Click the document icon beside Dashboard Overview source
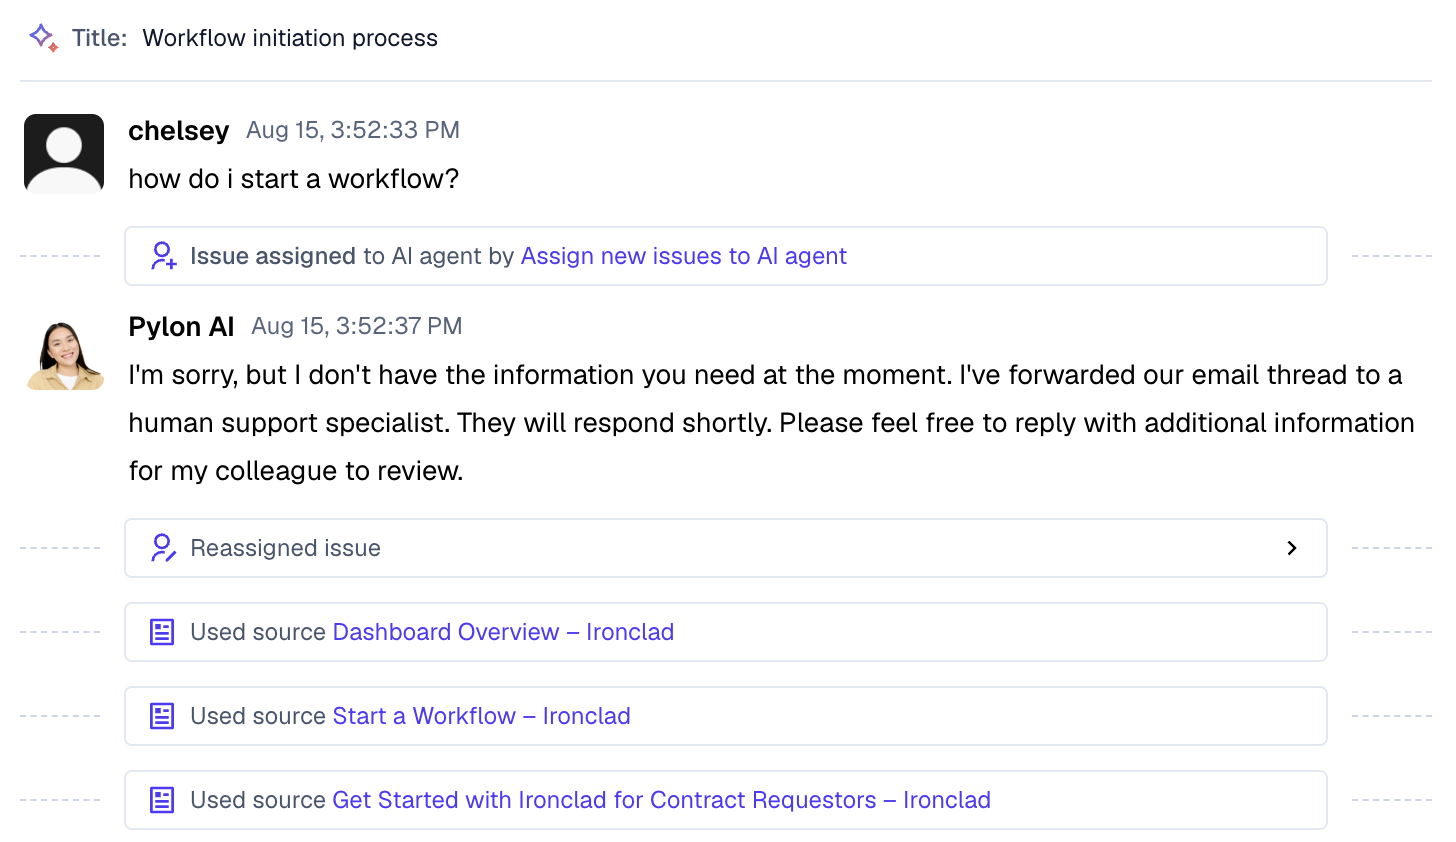 (162, 632)
